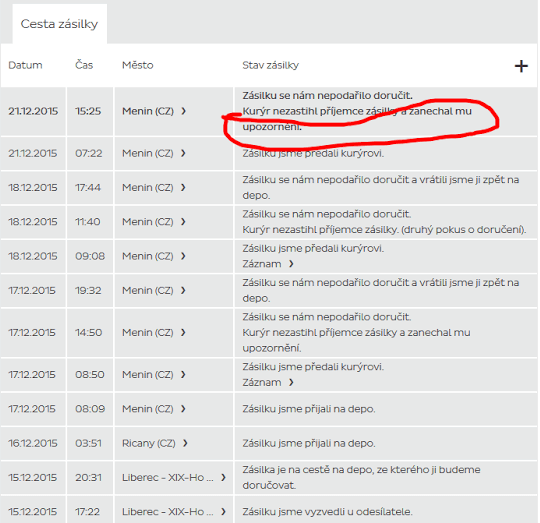Expand Liberec - XIX-Ho entry at 17:22
540x523 pixels.
click(224, 512)
